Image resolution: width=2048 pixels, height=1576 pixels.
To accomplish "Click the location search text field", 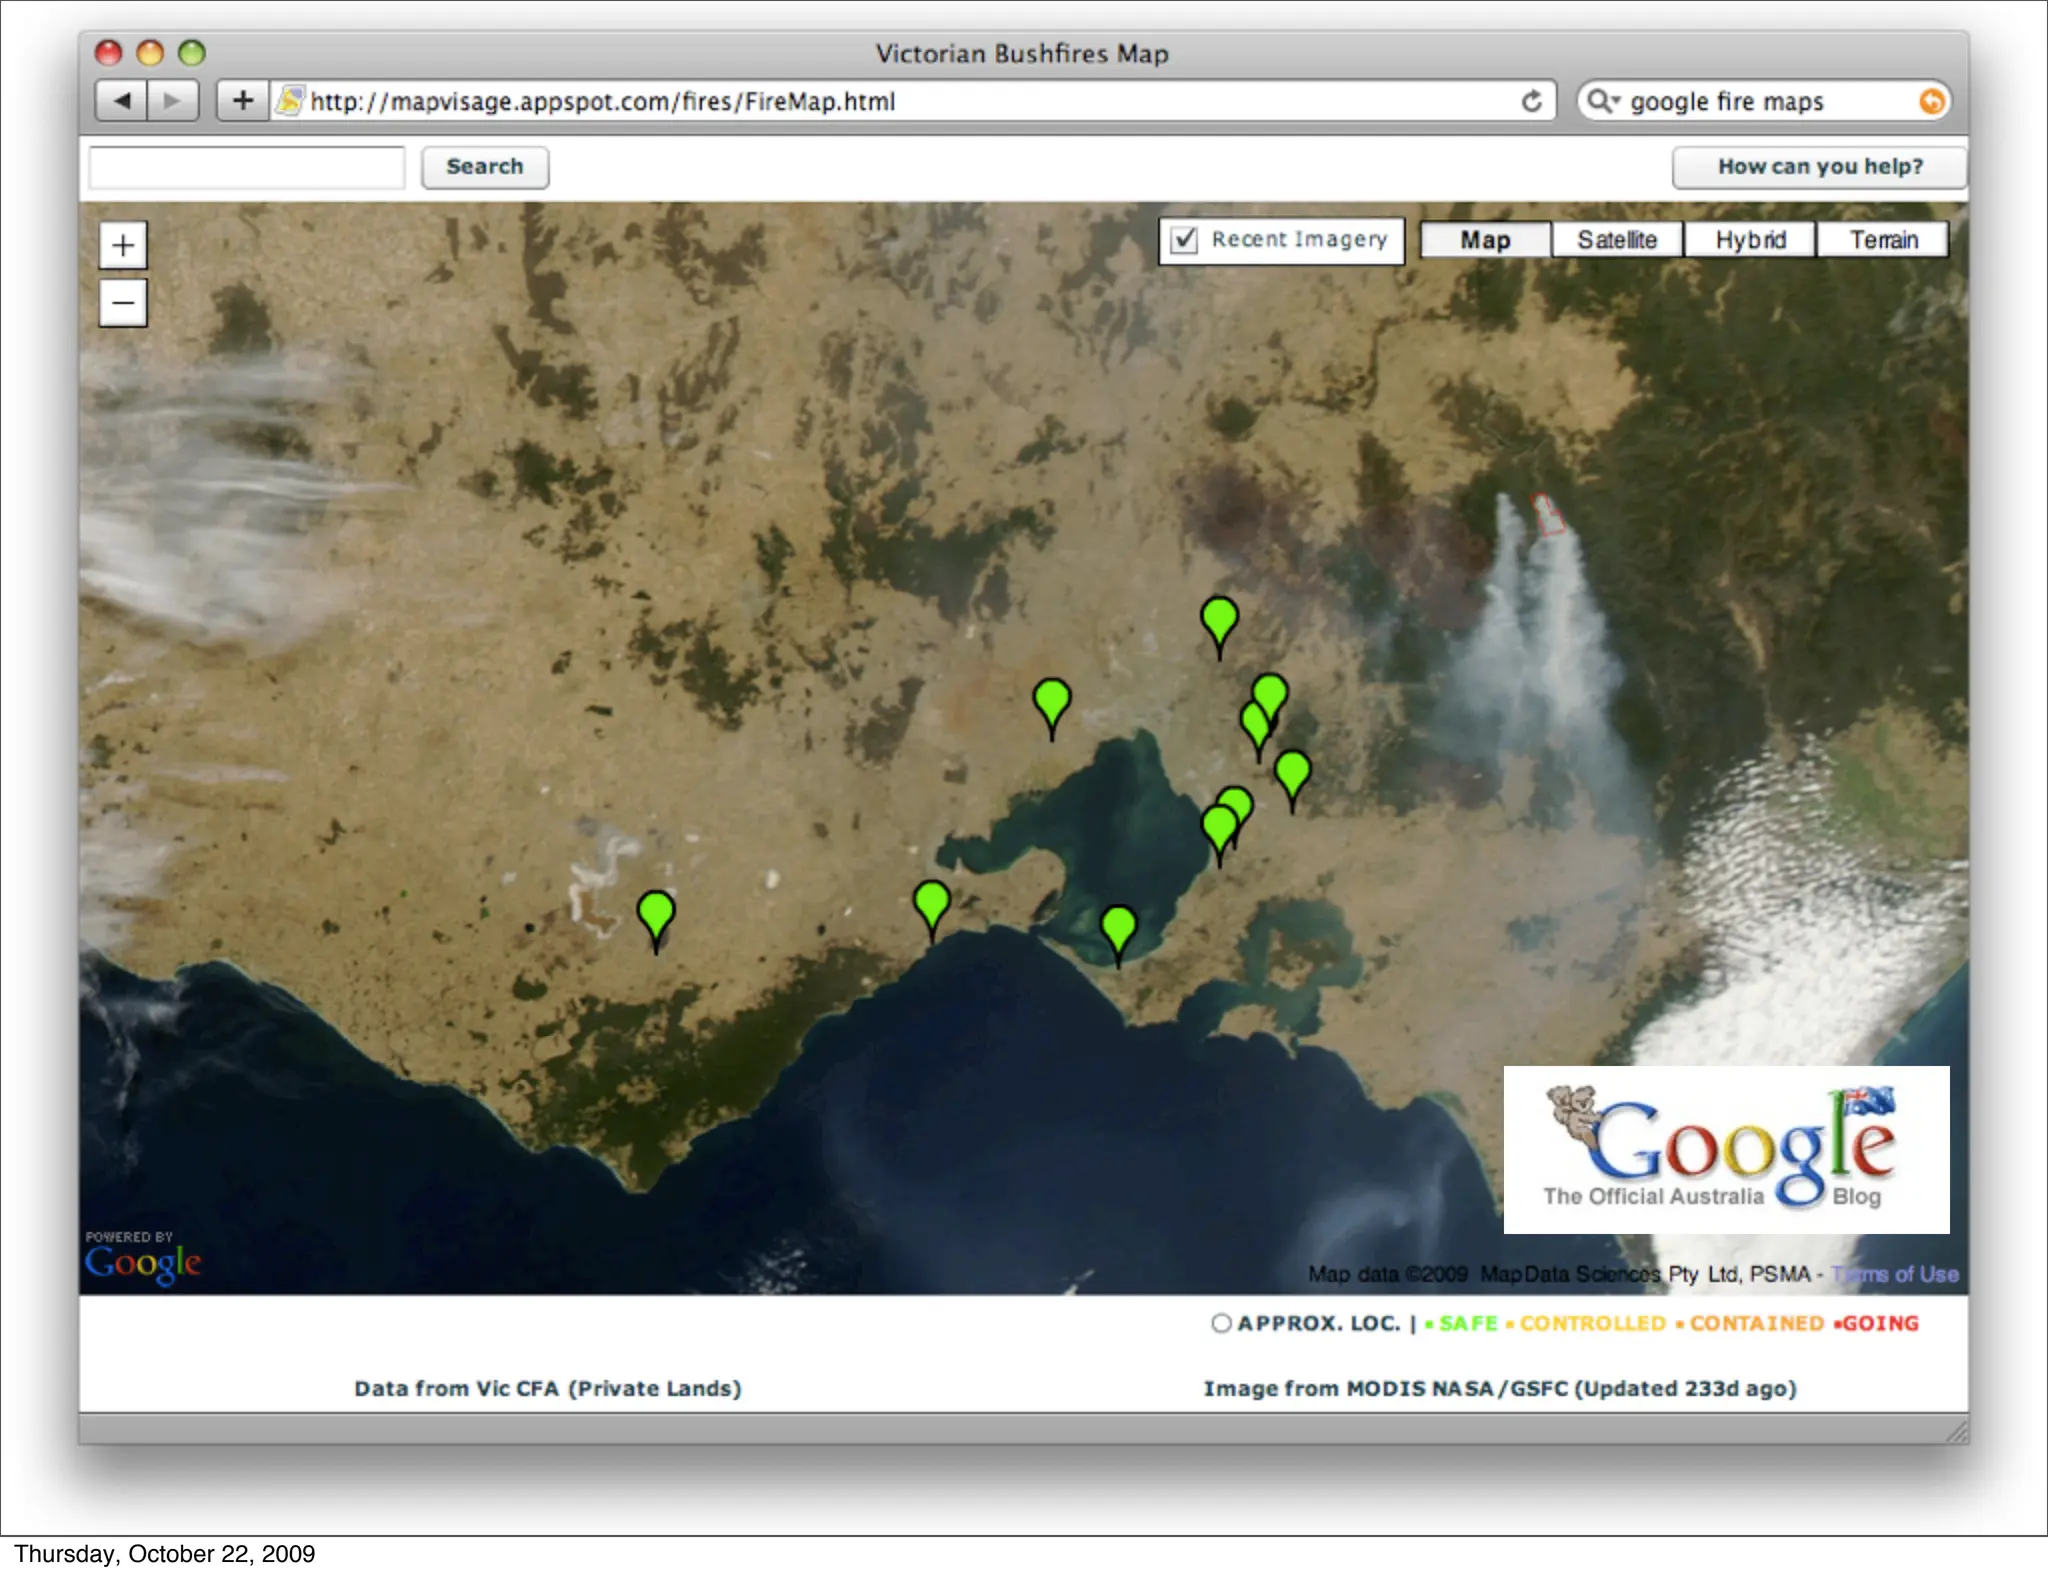I will click(247, 167).
